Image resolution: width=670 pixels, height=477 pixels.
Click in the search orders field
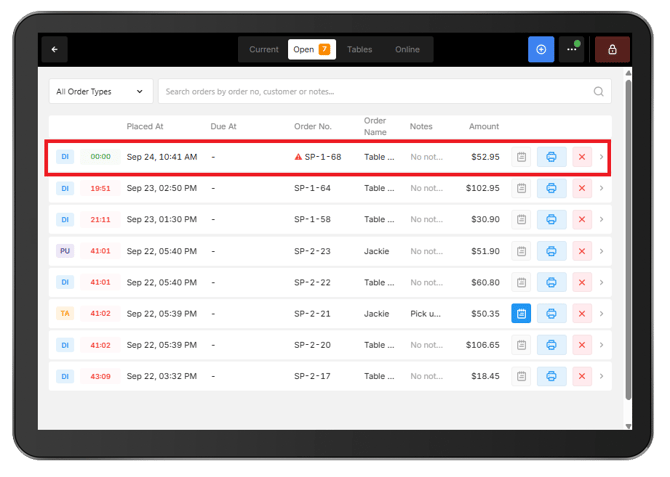tap(385, 91)
